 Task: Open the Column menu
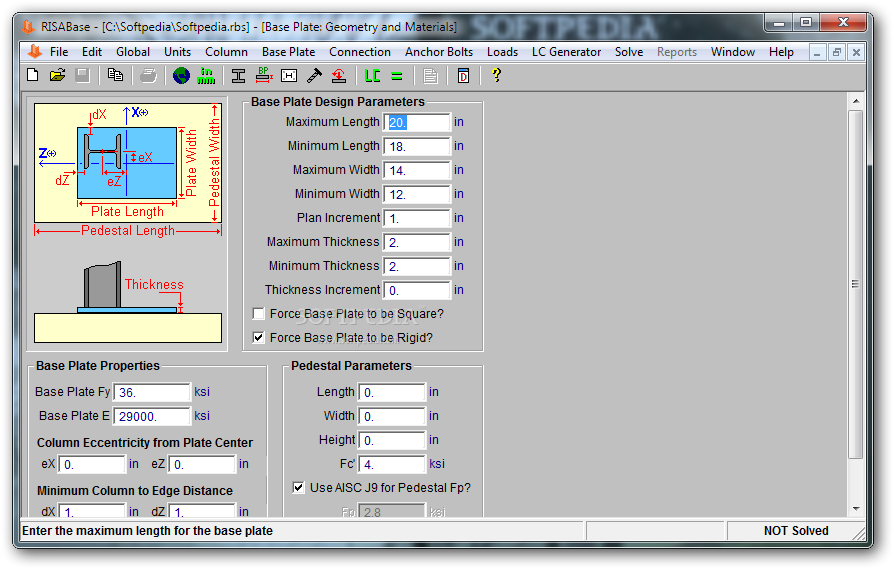[x=226, y=52]
